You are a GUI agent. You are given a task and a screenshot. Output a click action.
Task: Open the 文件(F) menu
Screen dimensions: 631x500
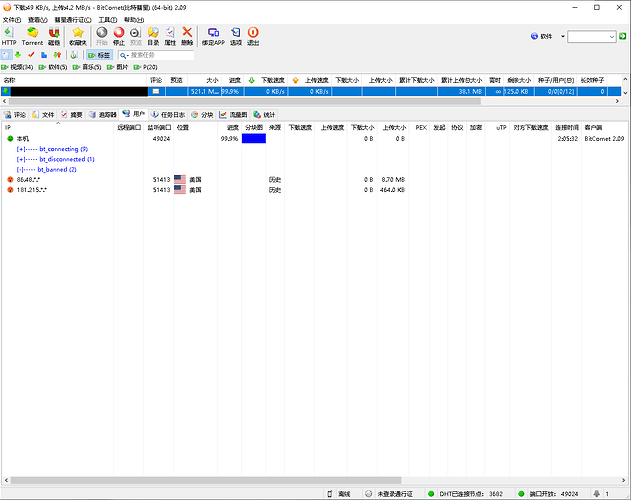tap(12, 19)
